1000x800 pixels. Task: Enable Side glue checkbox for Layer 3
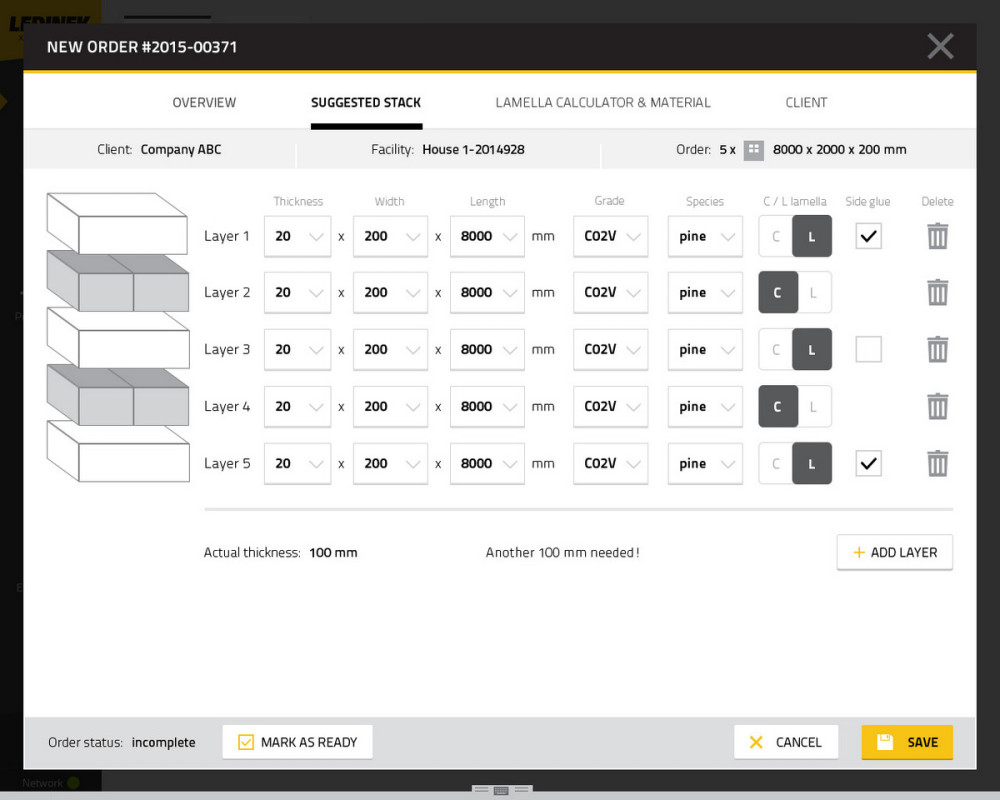click(868, 350)
